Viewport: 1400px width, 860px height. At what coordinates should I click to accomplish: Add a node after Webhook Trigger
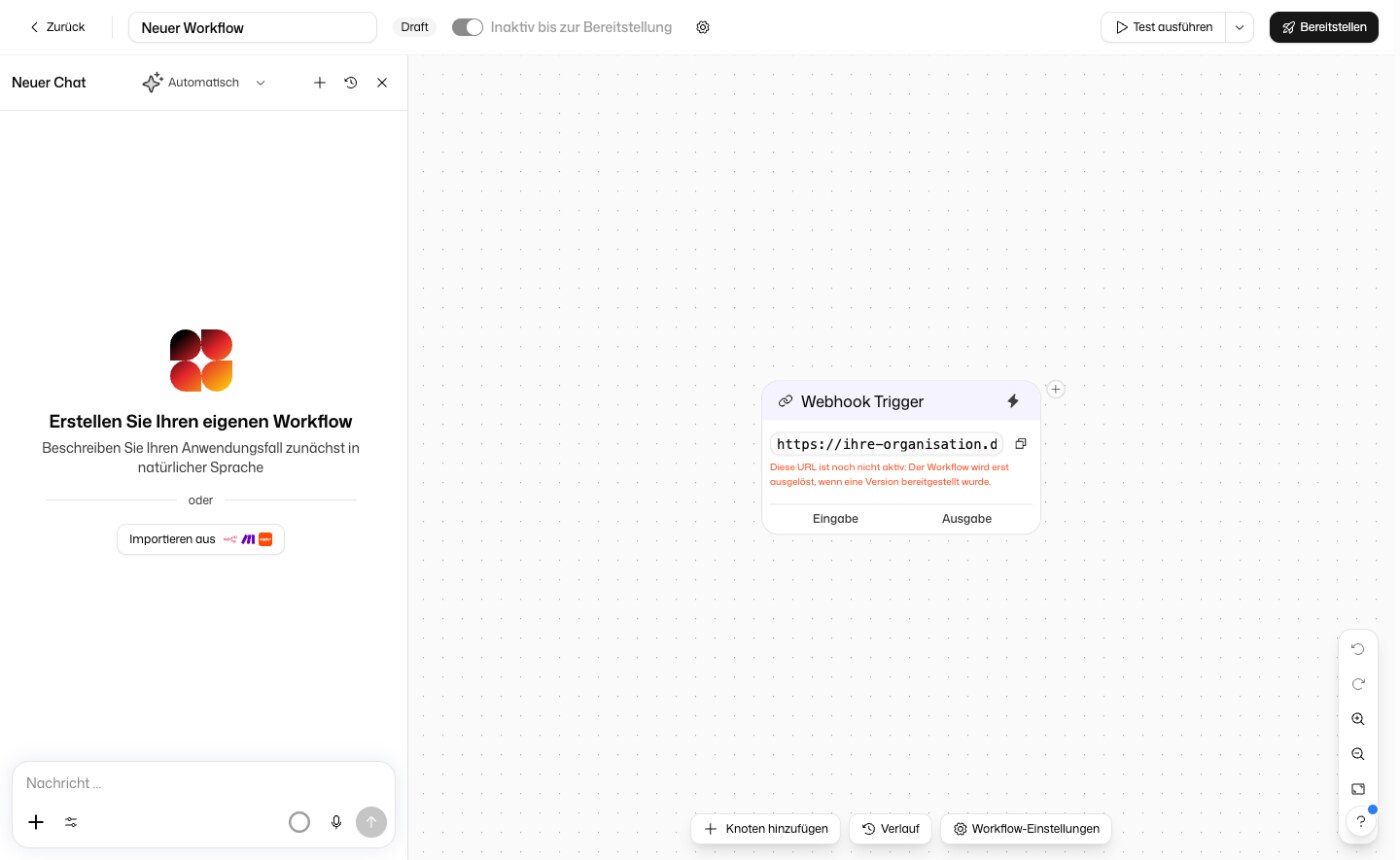coord(1056,389)
